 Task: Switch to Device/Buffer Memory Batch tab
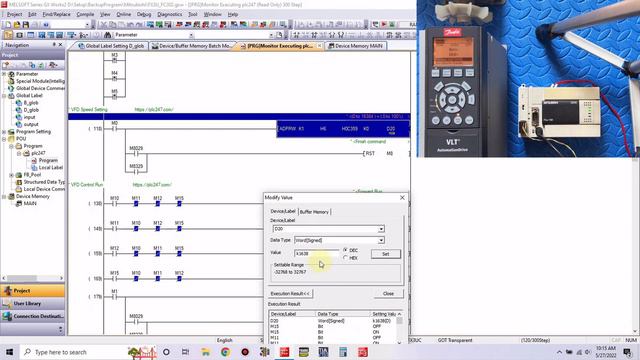pos(191,46)
